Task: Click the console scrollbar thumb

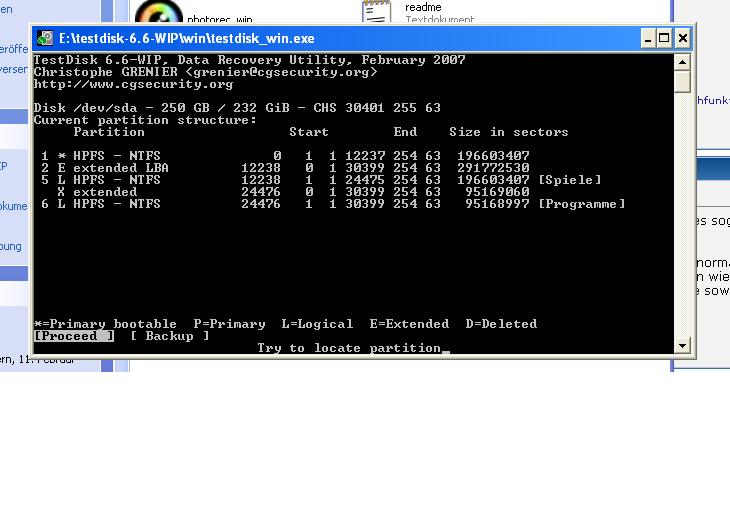Action: [682, 81]
